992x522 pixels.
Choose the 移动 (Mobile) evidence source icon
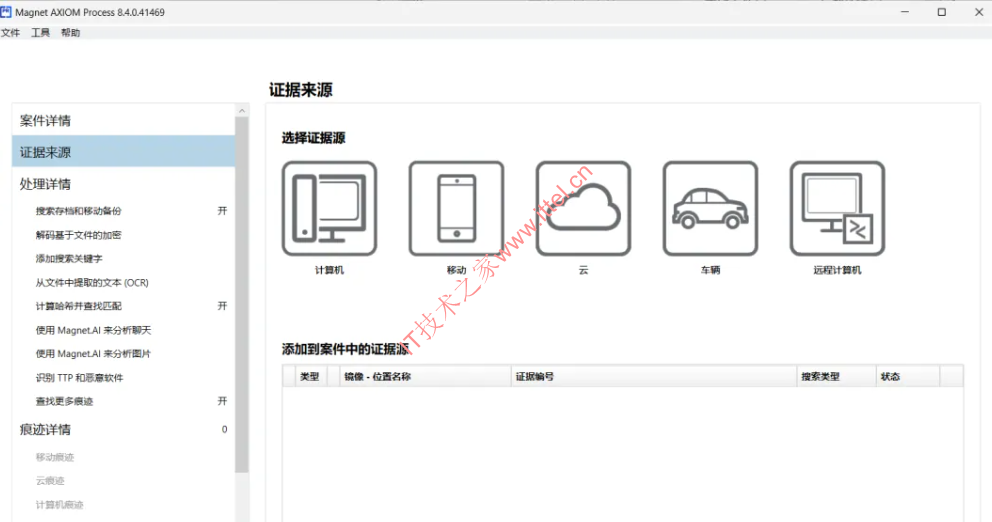coord(456,208)
